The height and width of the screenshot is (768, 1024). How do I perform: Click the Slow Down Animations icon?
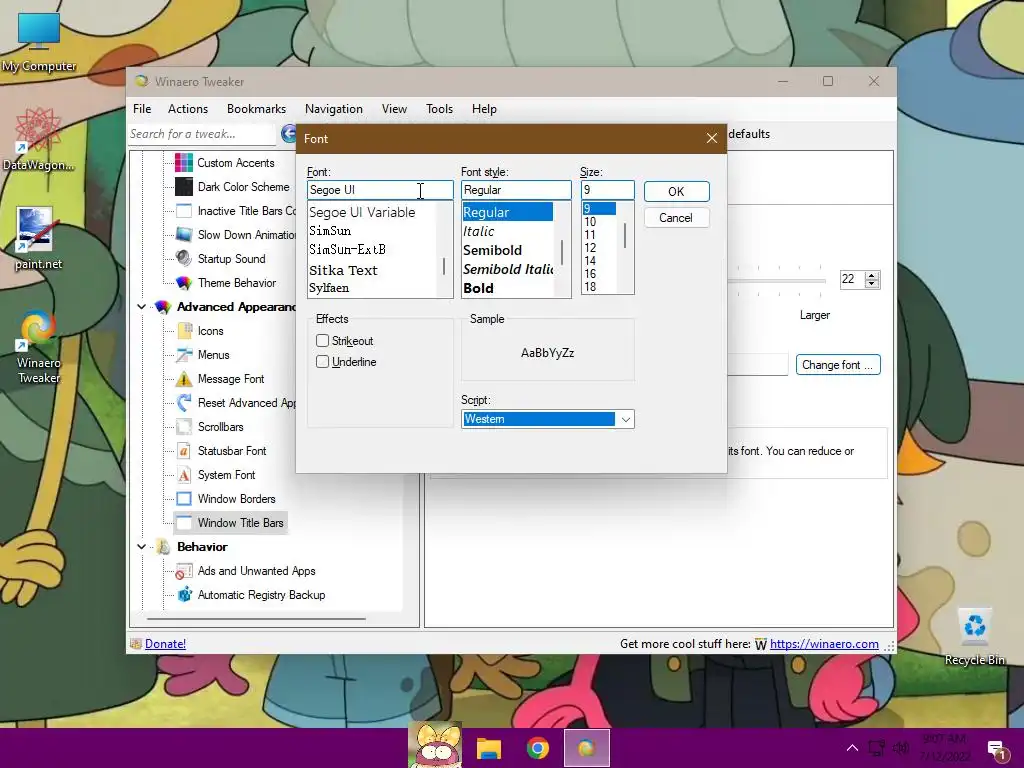pyautogui.click(x=184, y=234)
